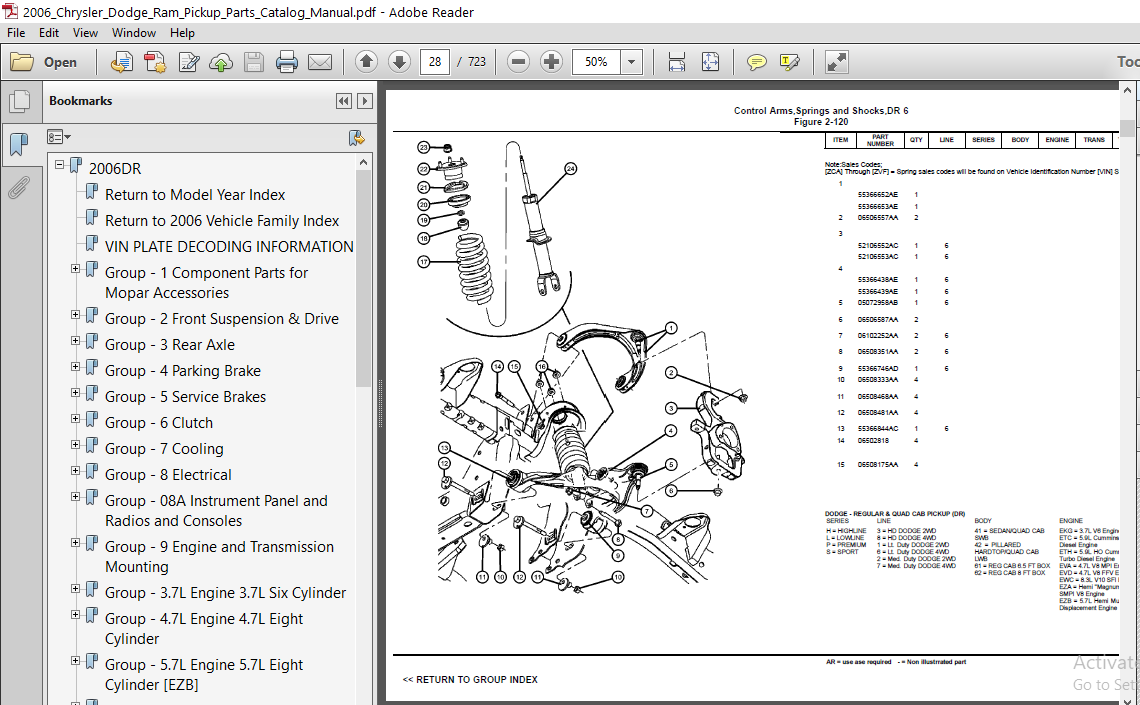Image resolution: width=1140 pixels, height=705 pixels.
Task: Expand Group - 3.7L Engine bookmark
Action: pyautogui.click(x=76, y=589)
